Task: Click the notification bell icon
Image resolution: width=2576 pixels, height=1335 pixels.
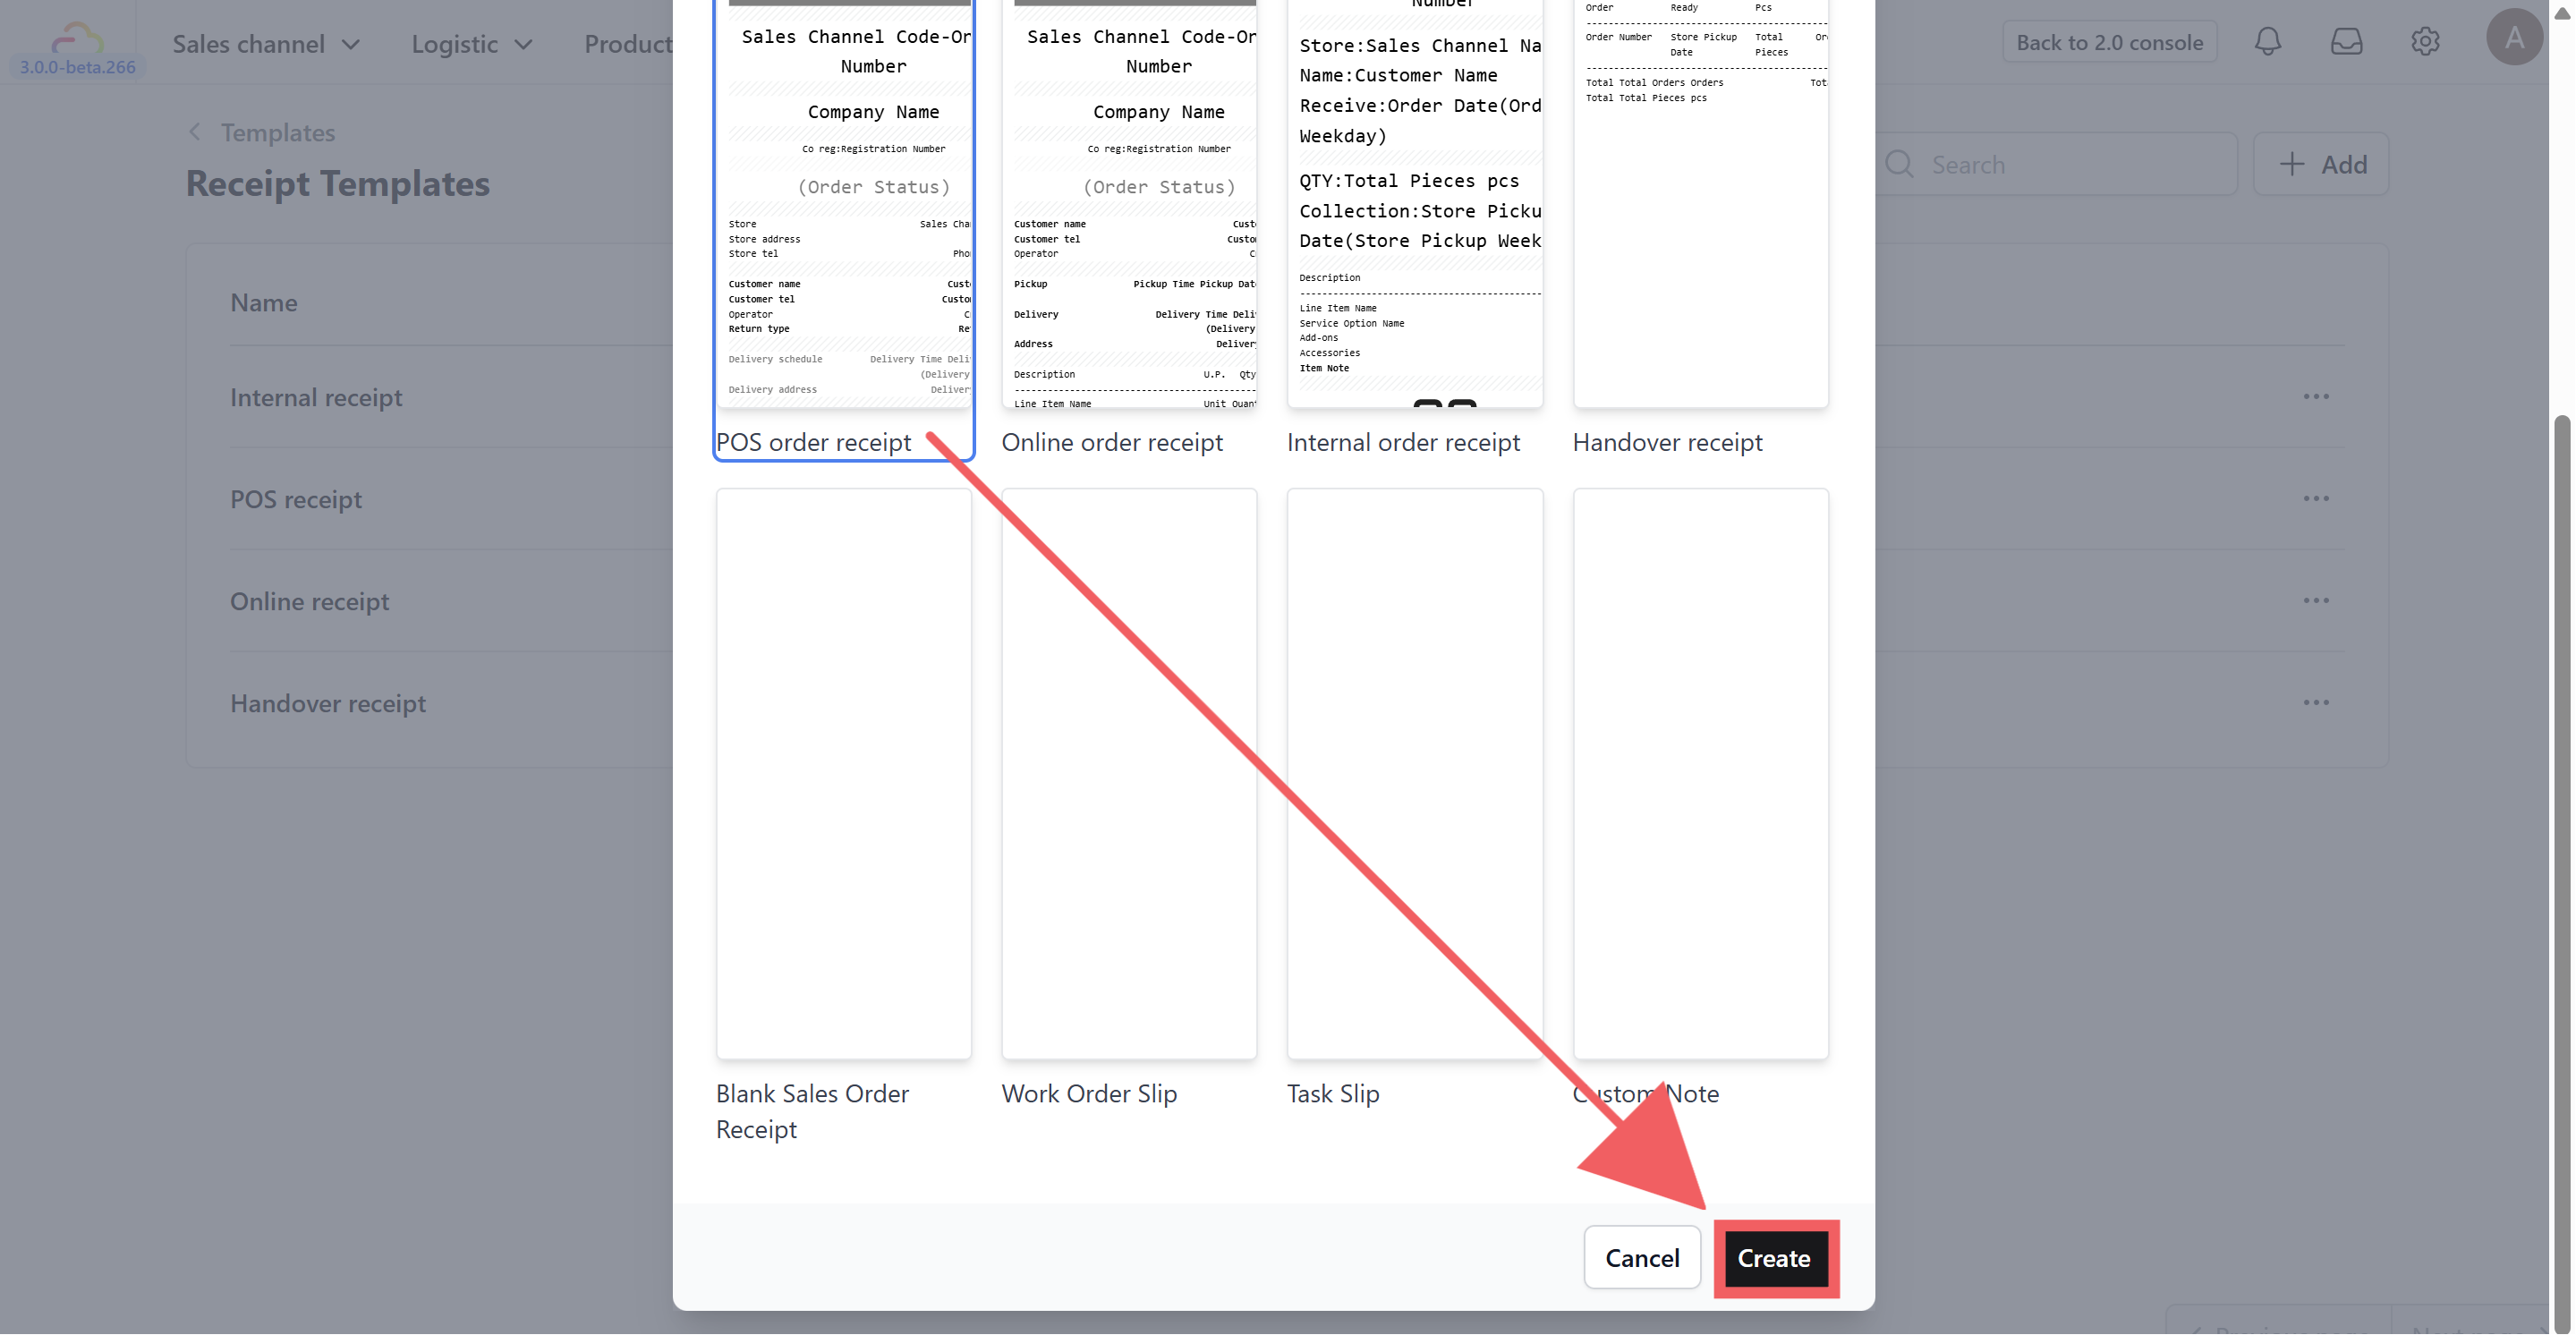Action: pyautogui.click(x=2267, y=42)
